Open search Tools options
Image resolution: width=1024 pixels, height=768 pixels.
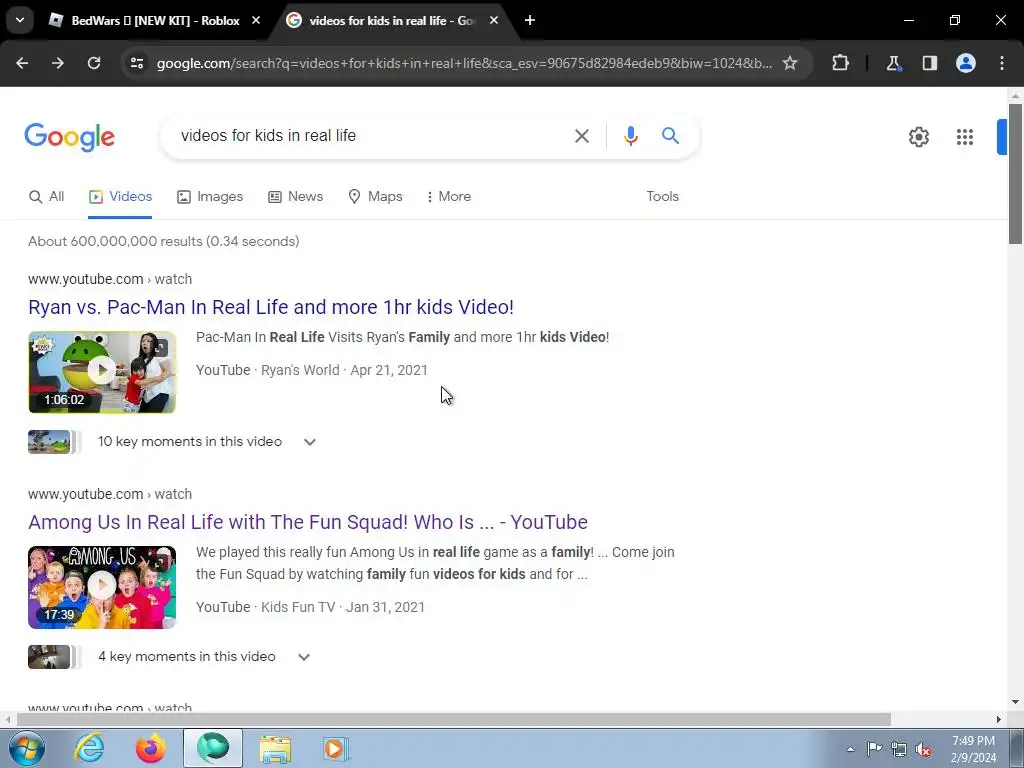(662, 197)
